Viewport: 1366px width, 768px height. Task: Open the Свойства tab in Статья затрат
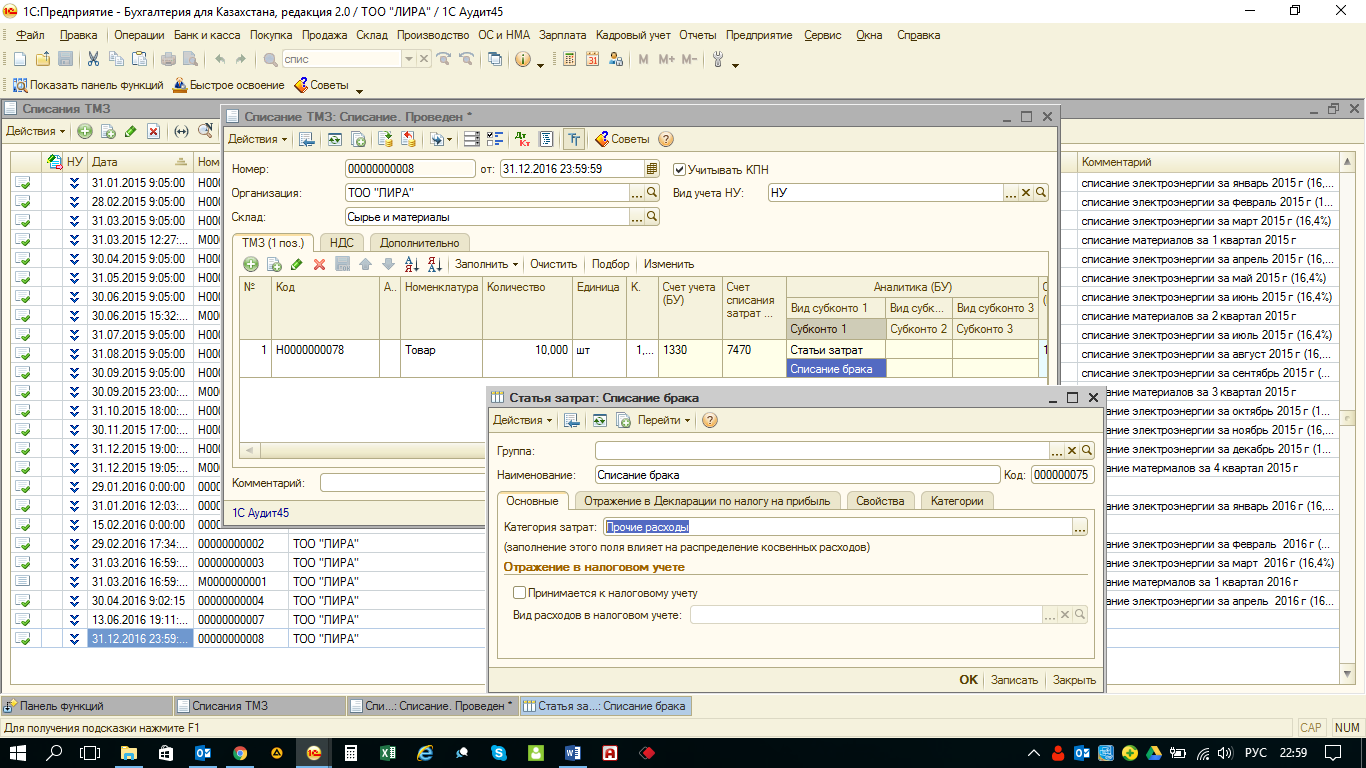tap(880, 501)
